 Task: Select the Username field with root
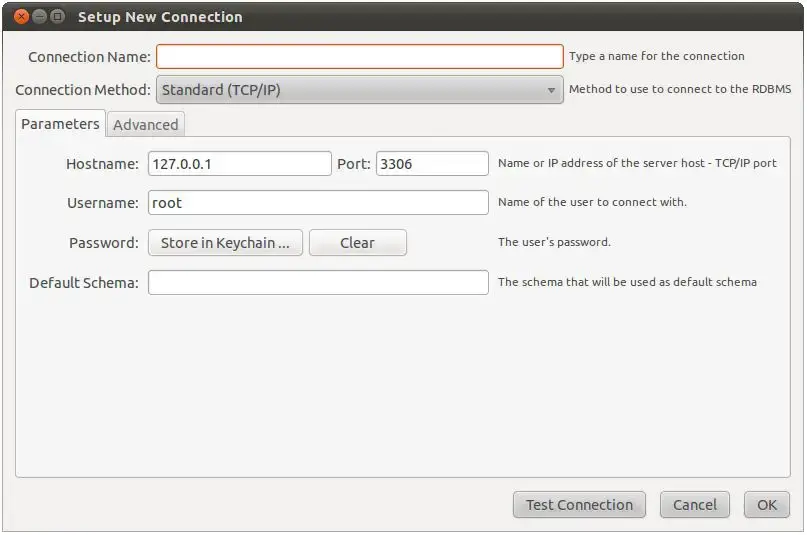(317, 203)
